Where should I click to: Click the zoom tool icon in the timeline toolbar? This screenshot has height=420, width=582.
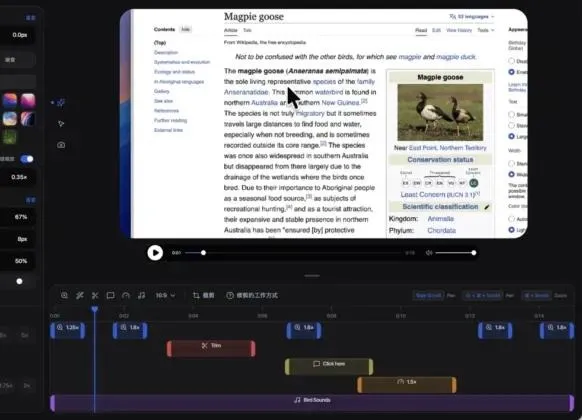pyautogui.click(x=64, y=295)
